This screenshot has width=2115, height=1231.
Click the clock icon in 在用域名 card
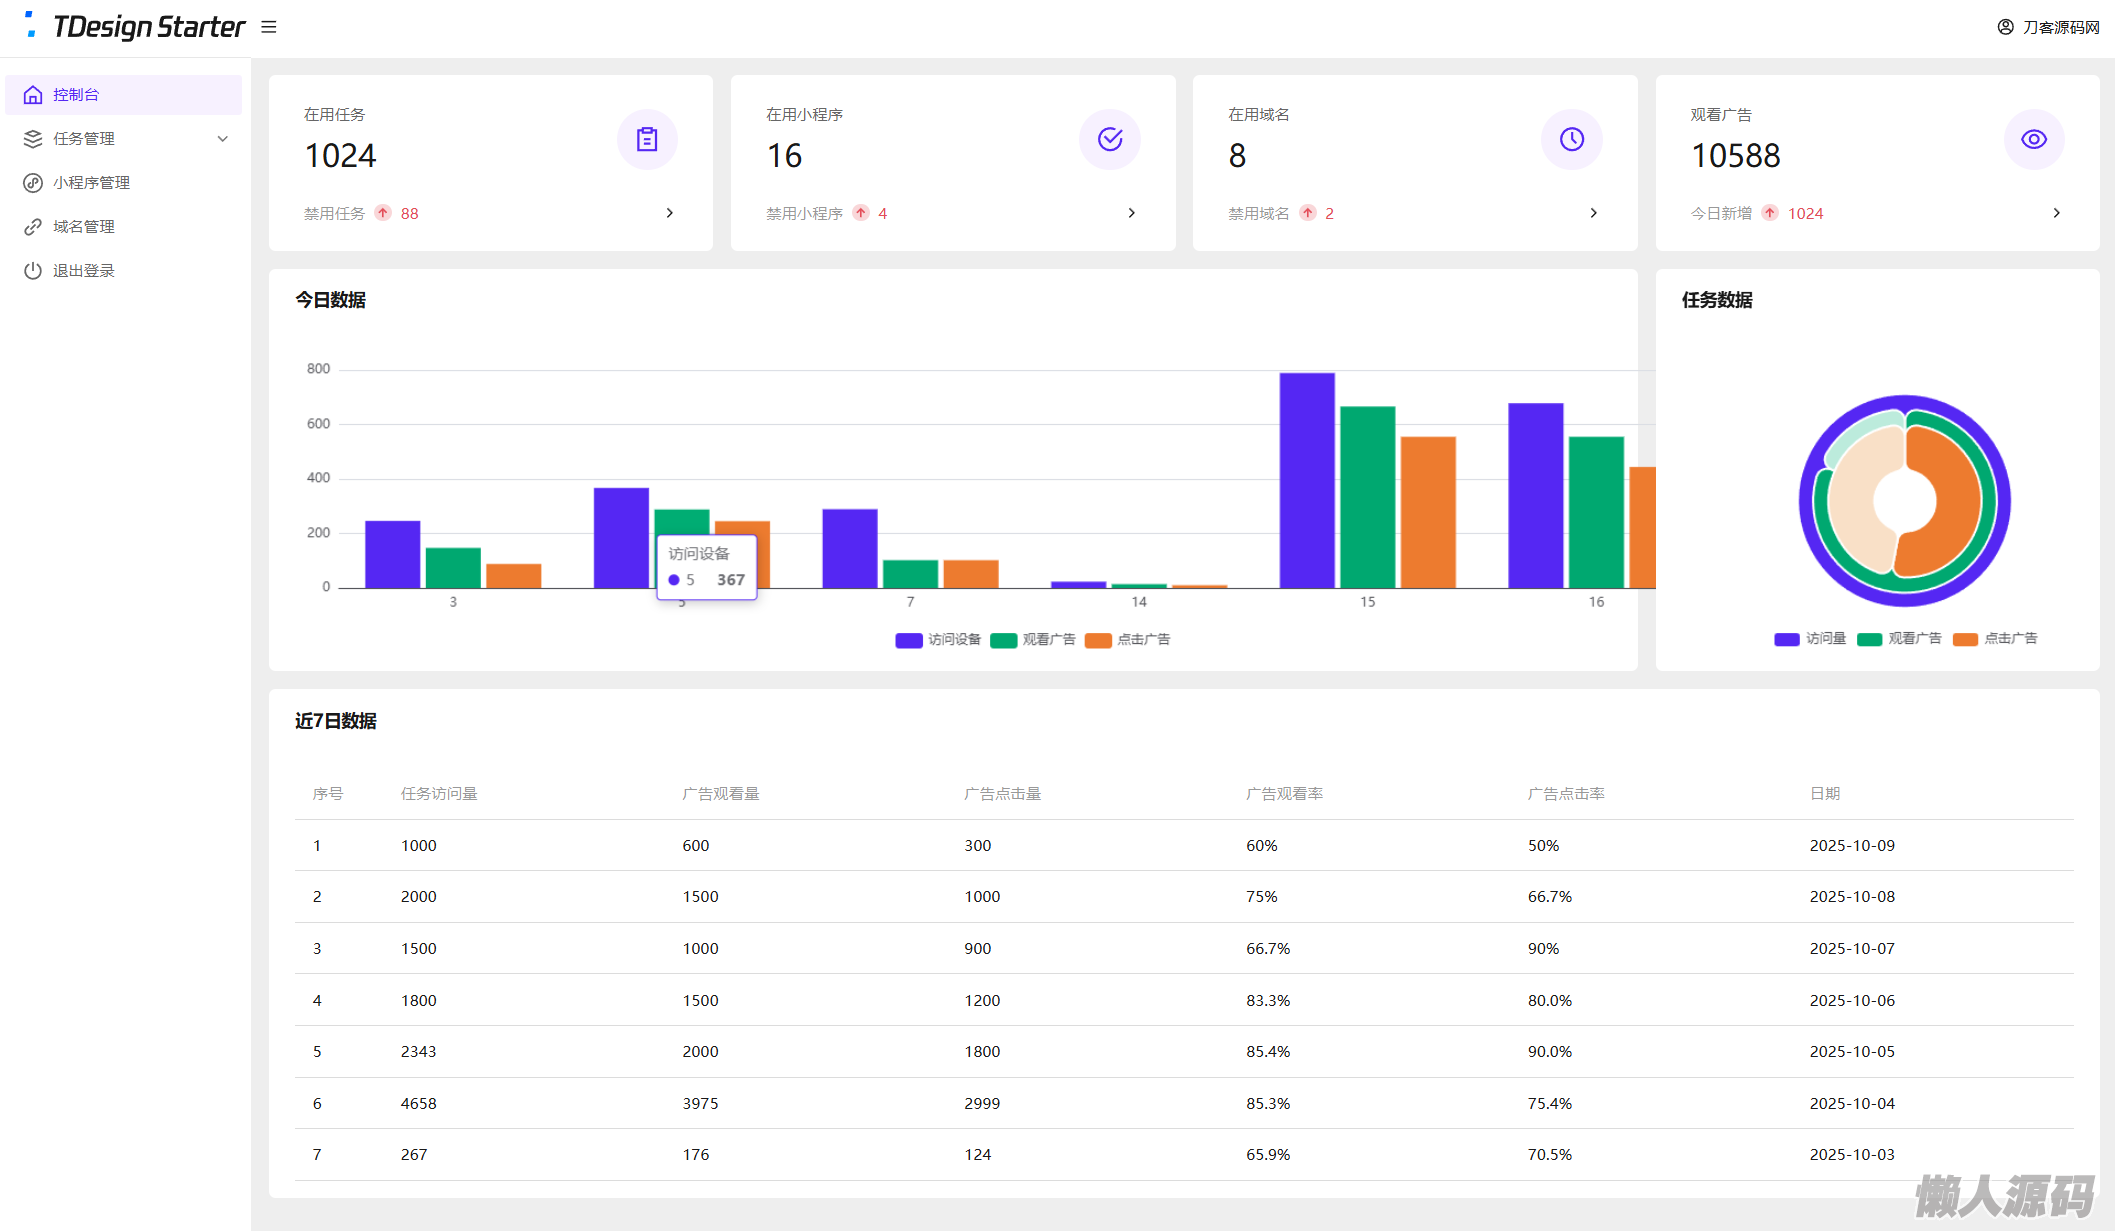1571,139
